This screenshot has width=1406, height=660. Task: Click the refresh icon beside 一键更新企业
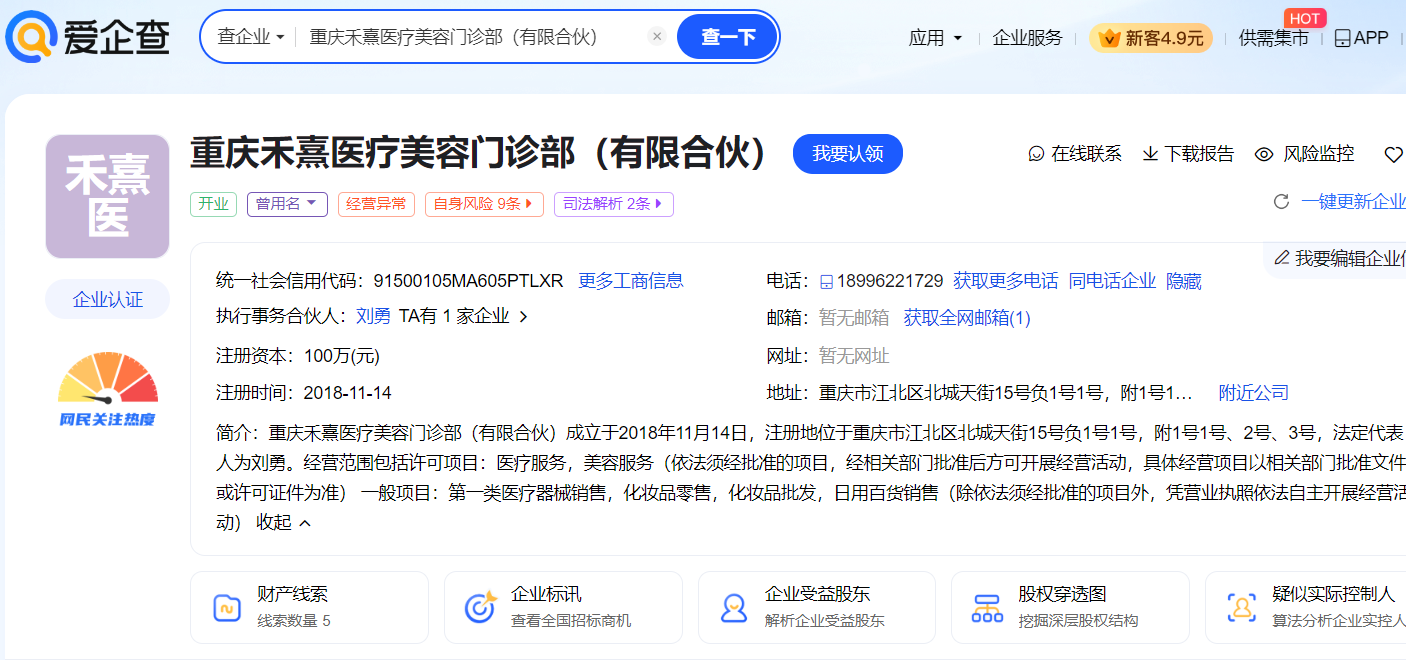(x=1281, y=202)
